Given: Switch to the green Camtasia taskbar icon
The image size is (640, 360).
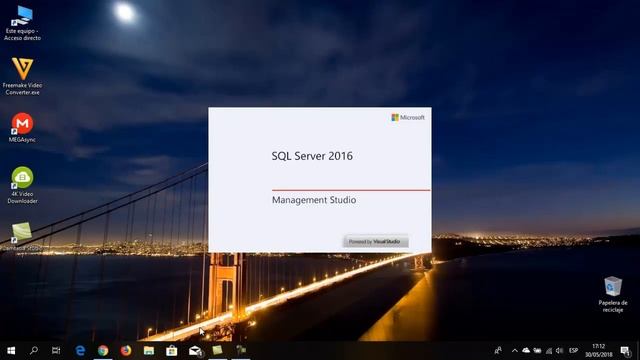Looking at the screenshot, I should point(218,351).
